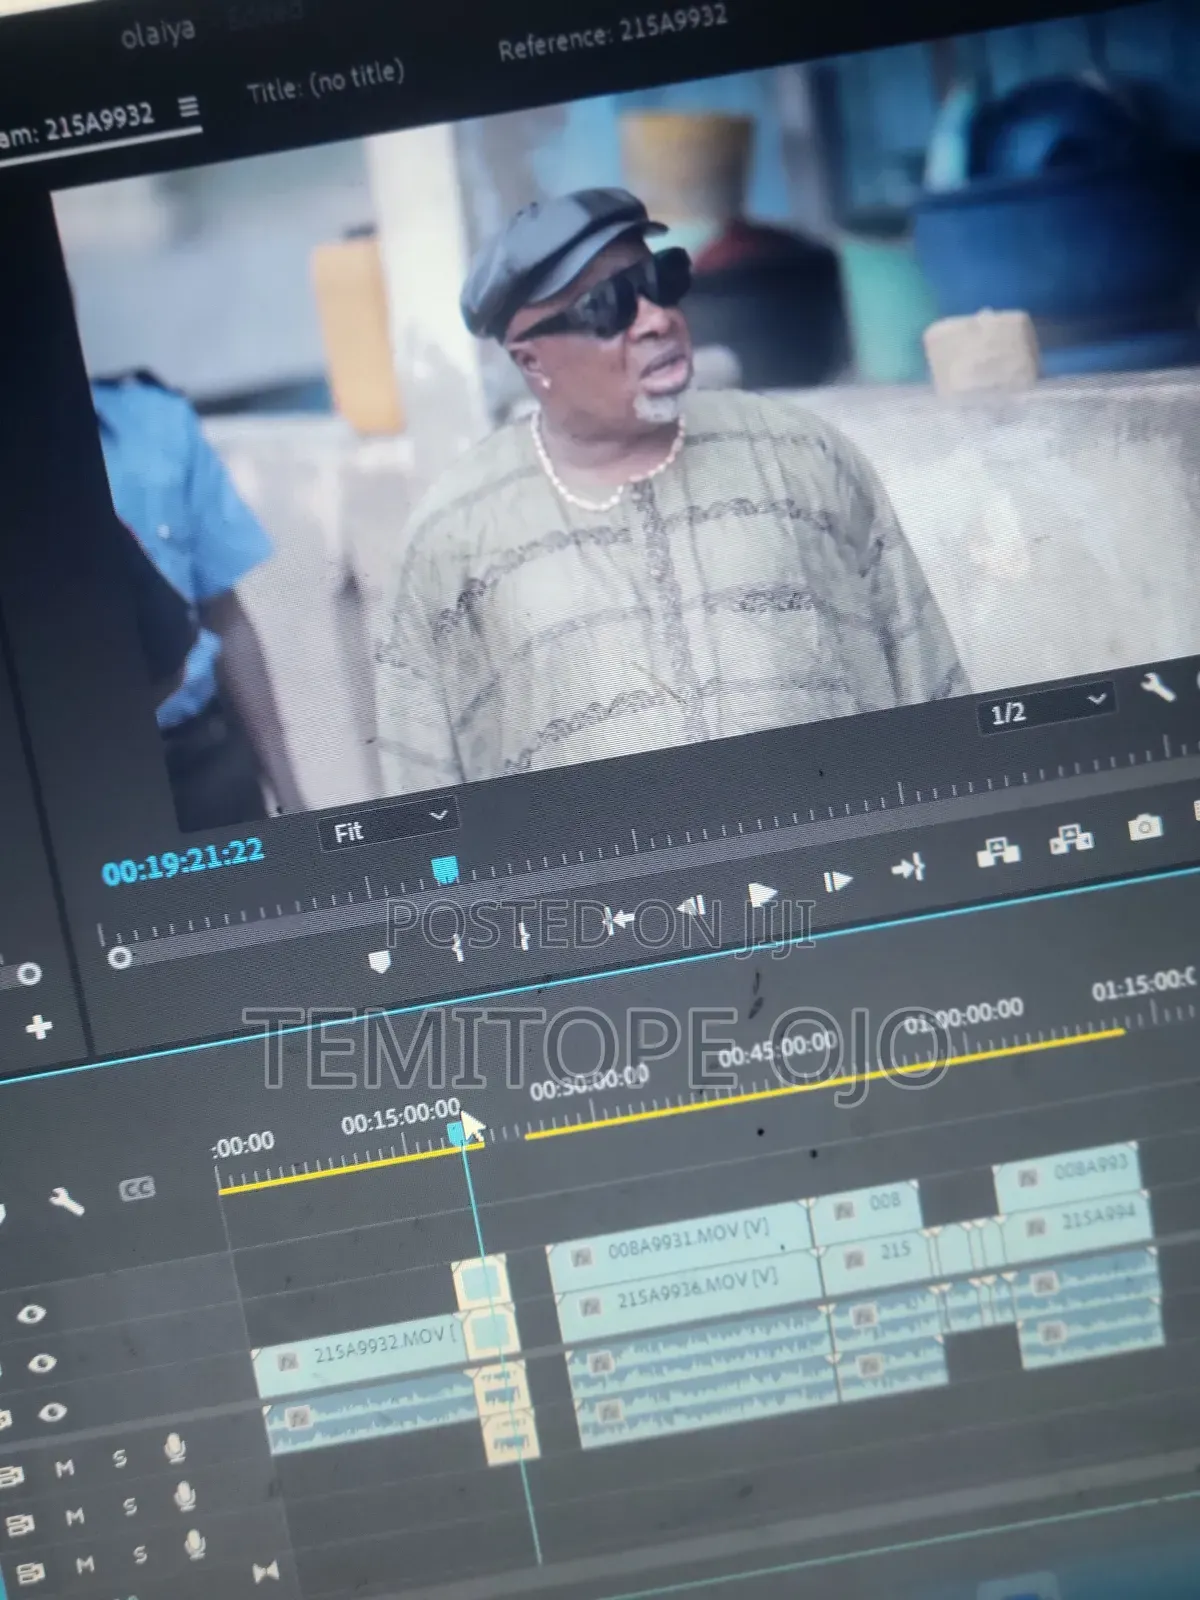
Task: Toggle visibility of the bottom video track
Action: pyautogui.click(x=52, y=1411)
